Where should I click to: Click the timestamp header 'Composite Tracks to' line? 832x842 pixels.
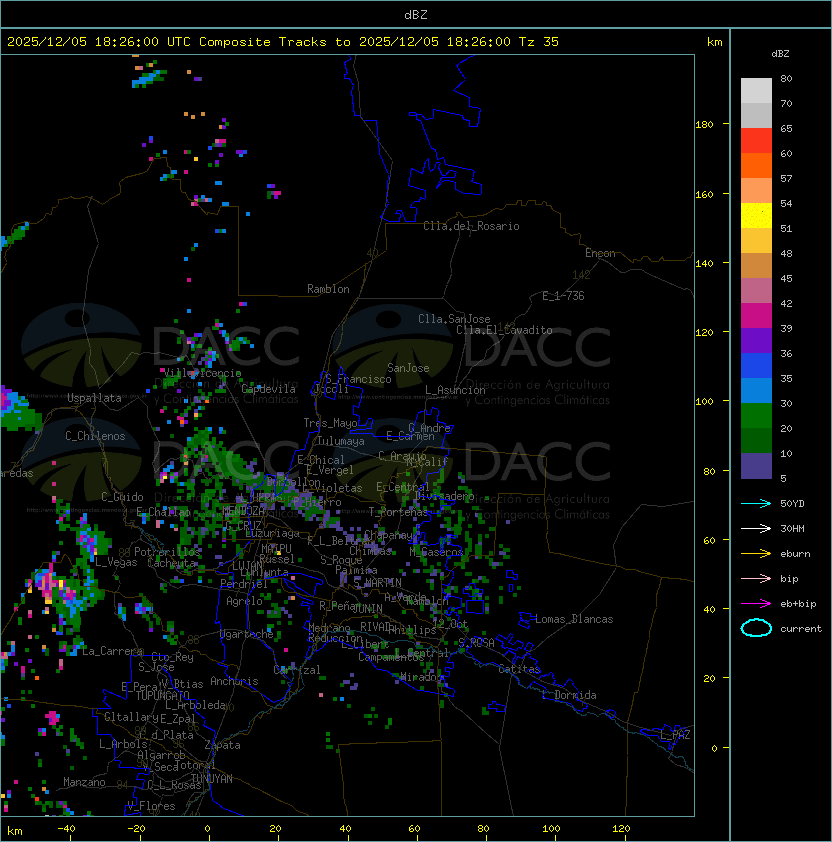283,42
